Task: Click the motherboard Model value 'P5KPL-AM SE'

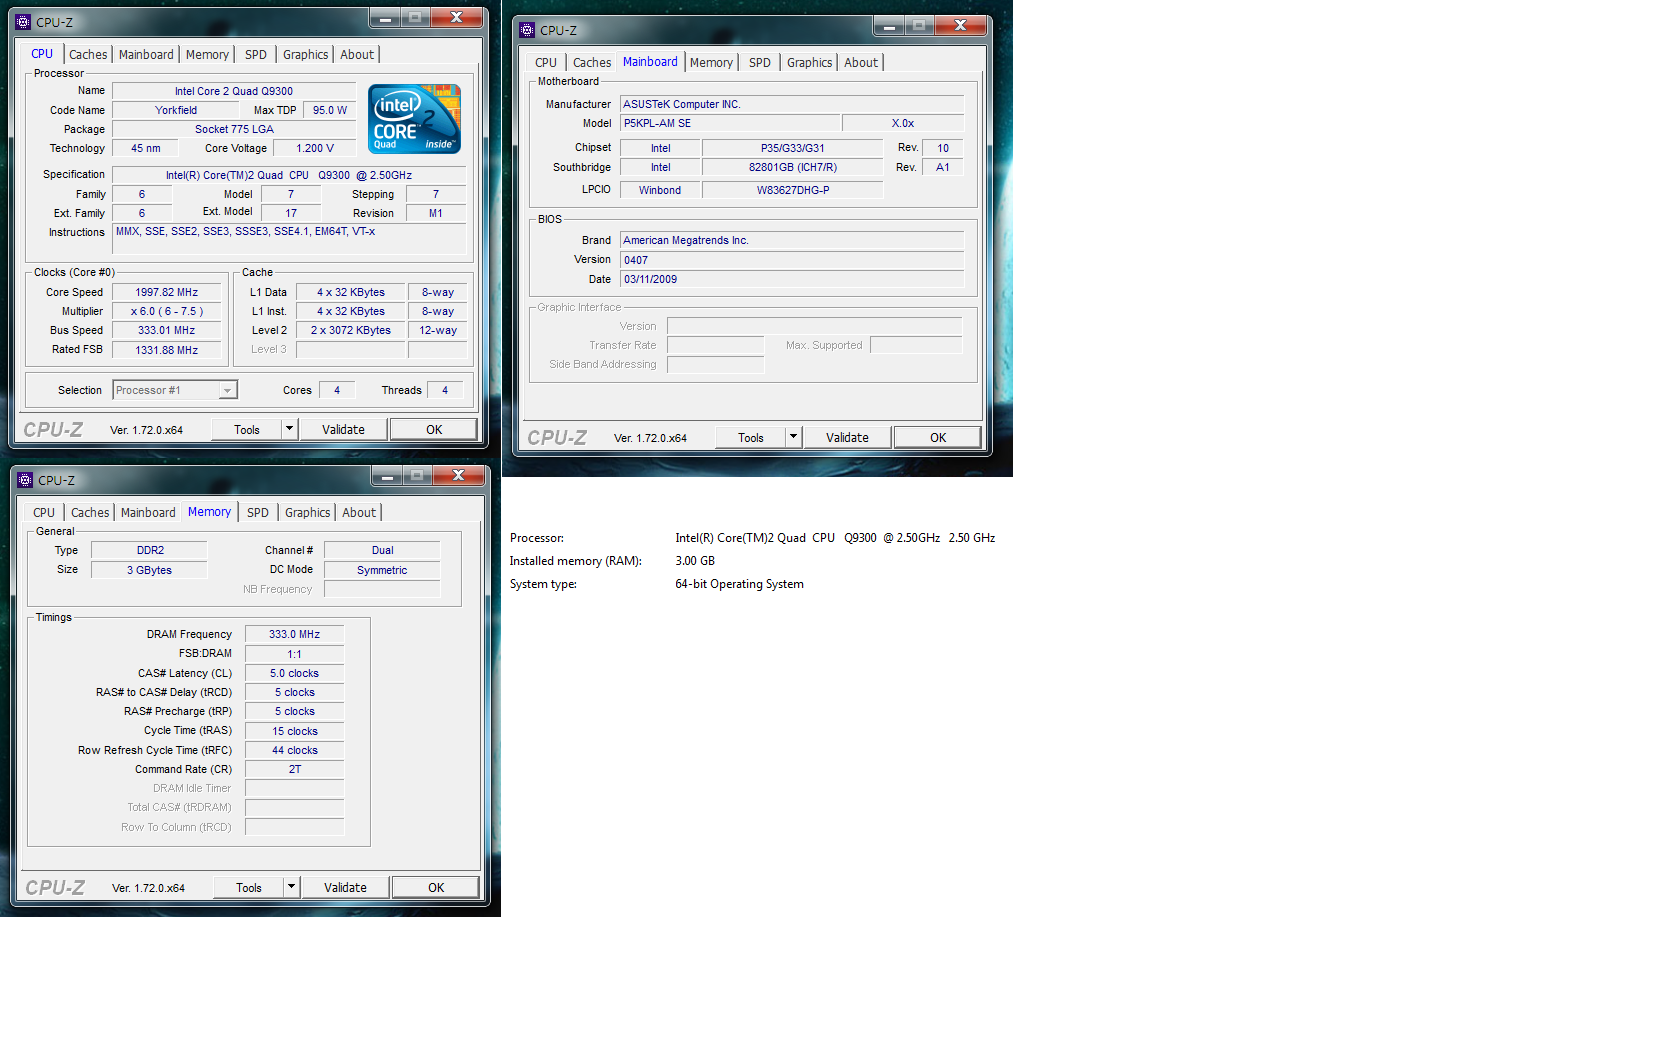Action: pos(730,123)
